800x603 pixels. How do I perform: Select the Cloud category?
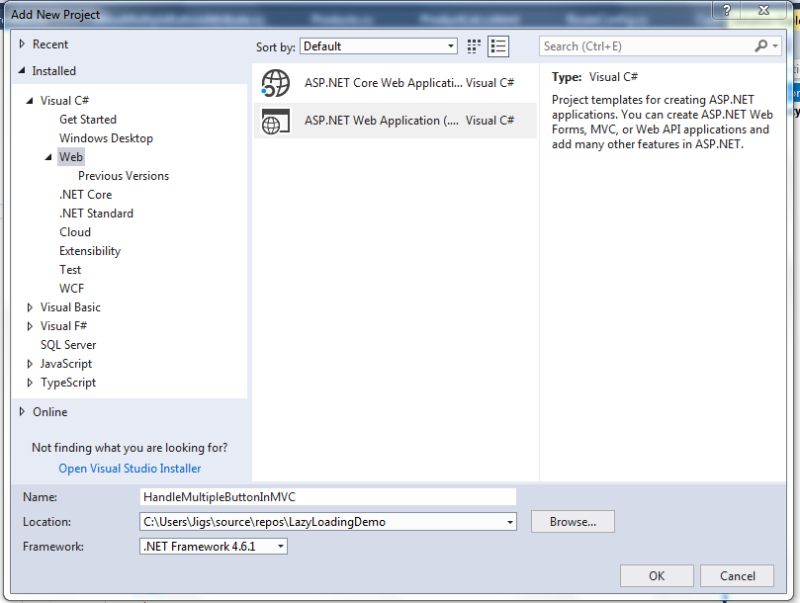point(75,232)
